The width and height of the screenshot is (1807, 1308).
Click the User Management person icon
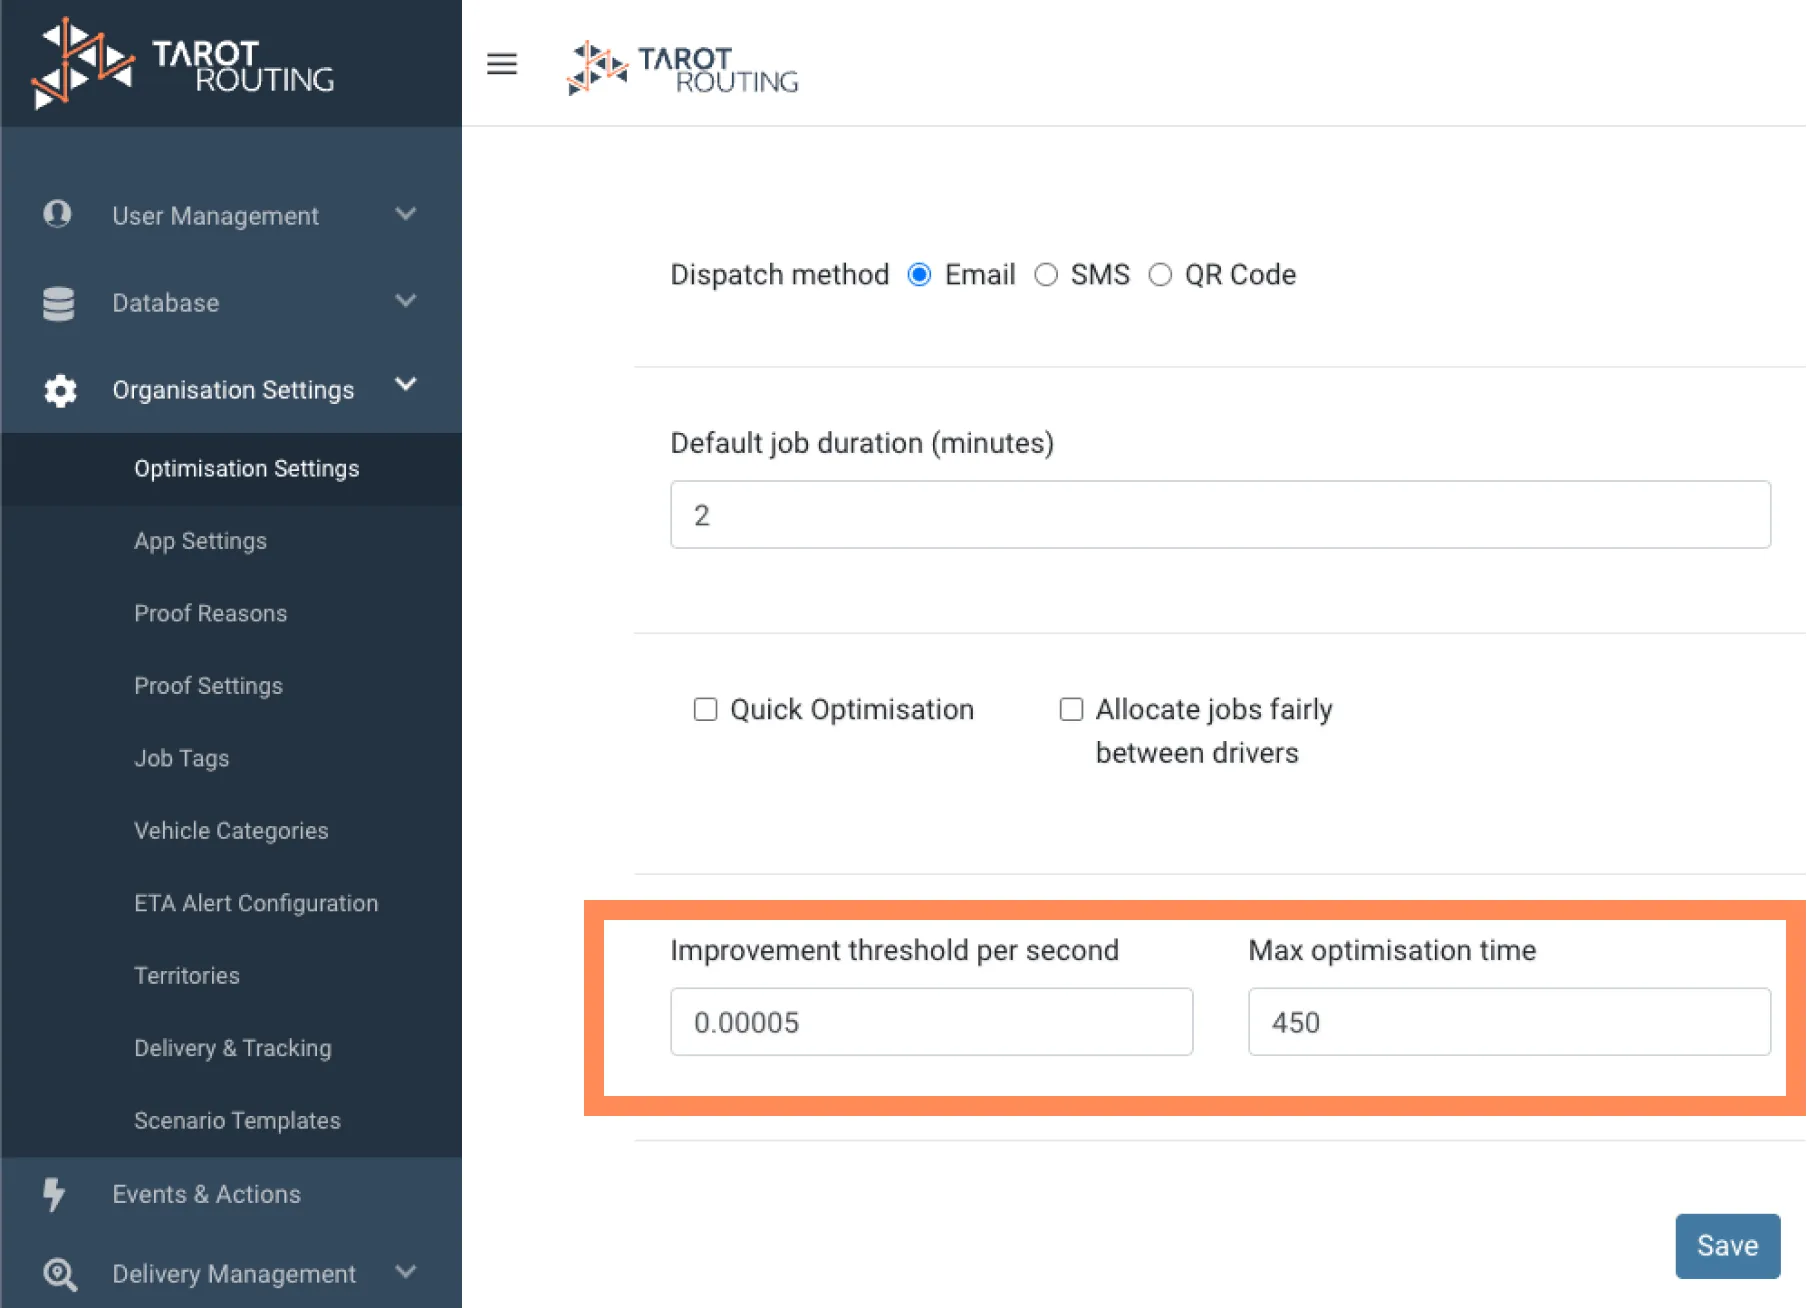(x=58, y=214)
